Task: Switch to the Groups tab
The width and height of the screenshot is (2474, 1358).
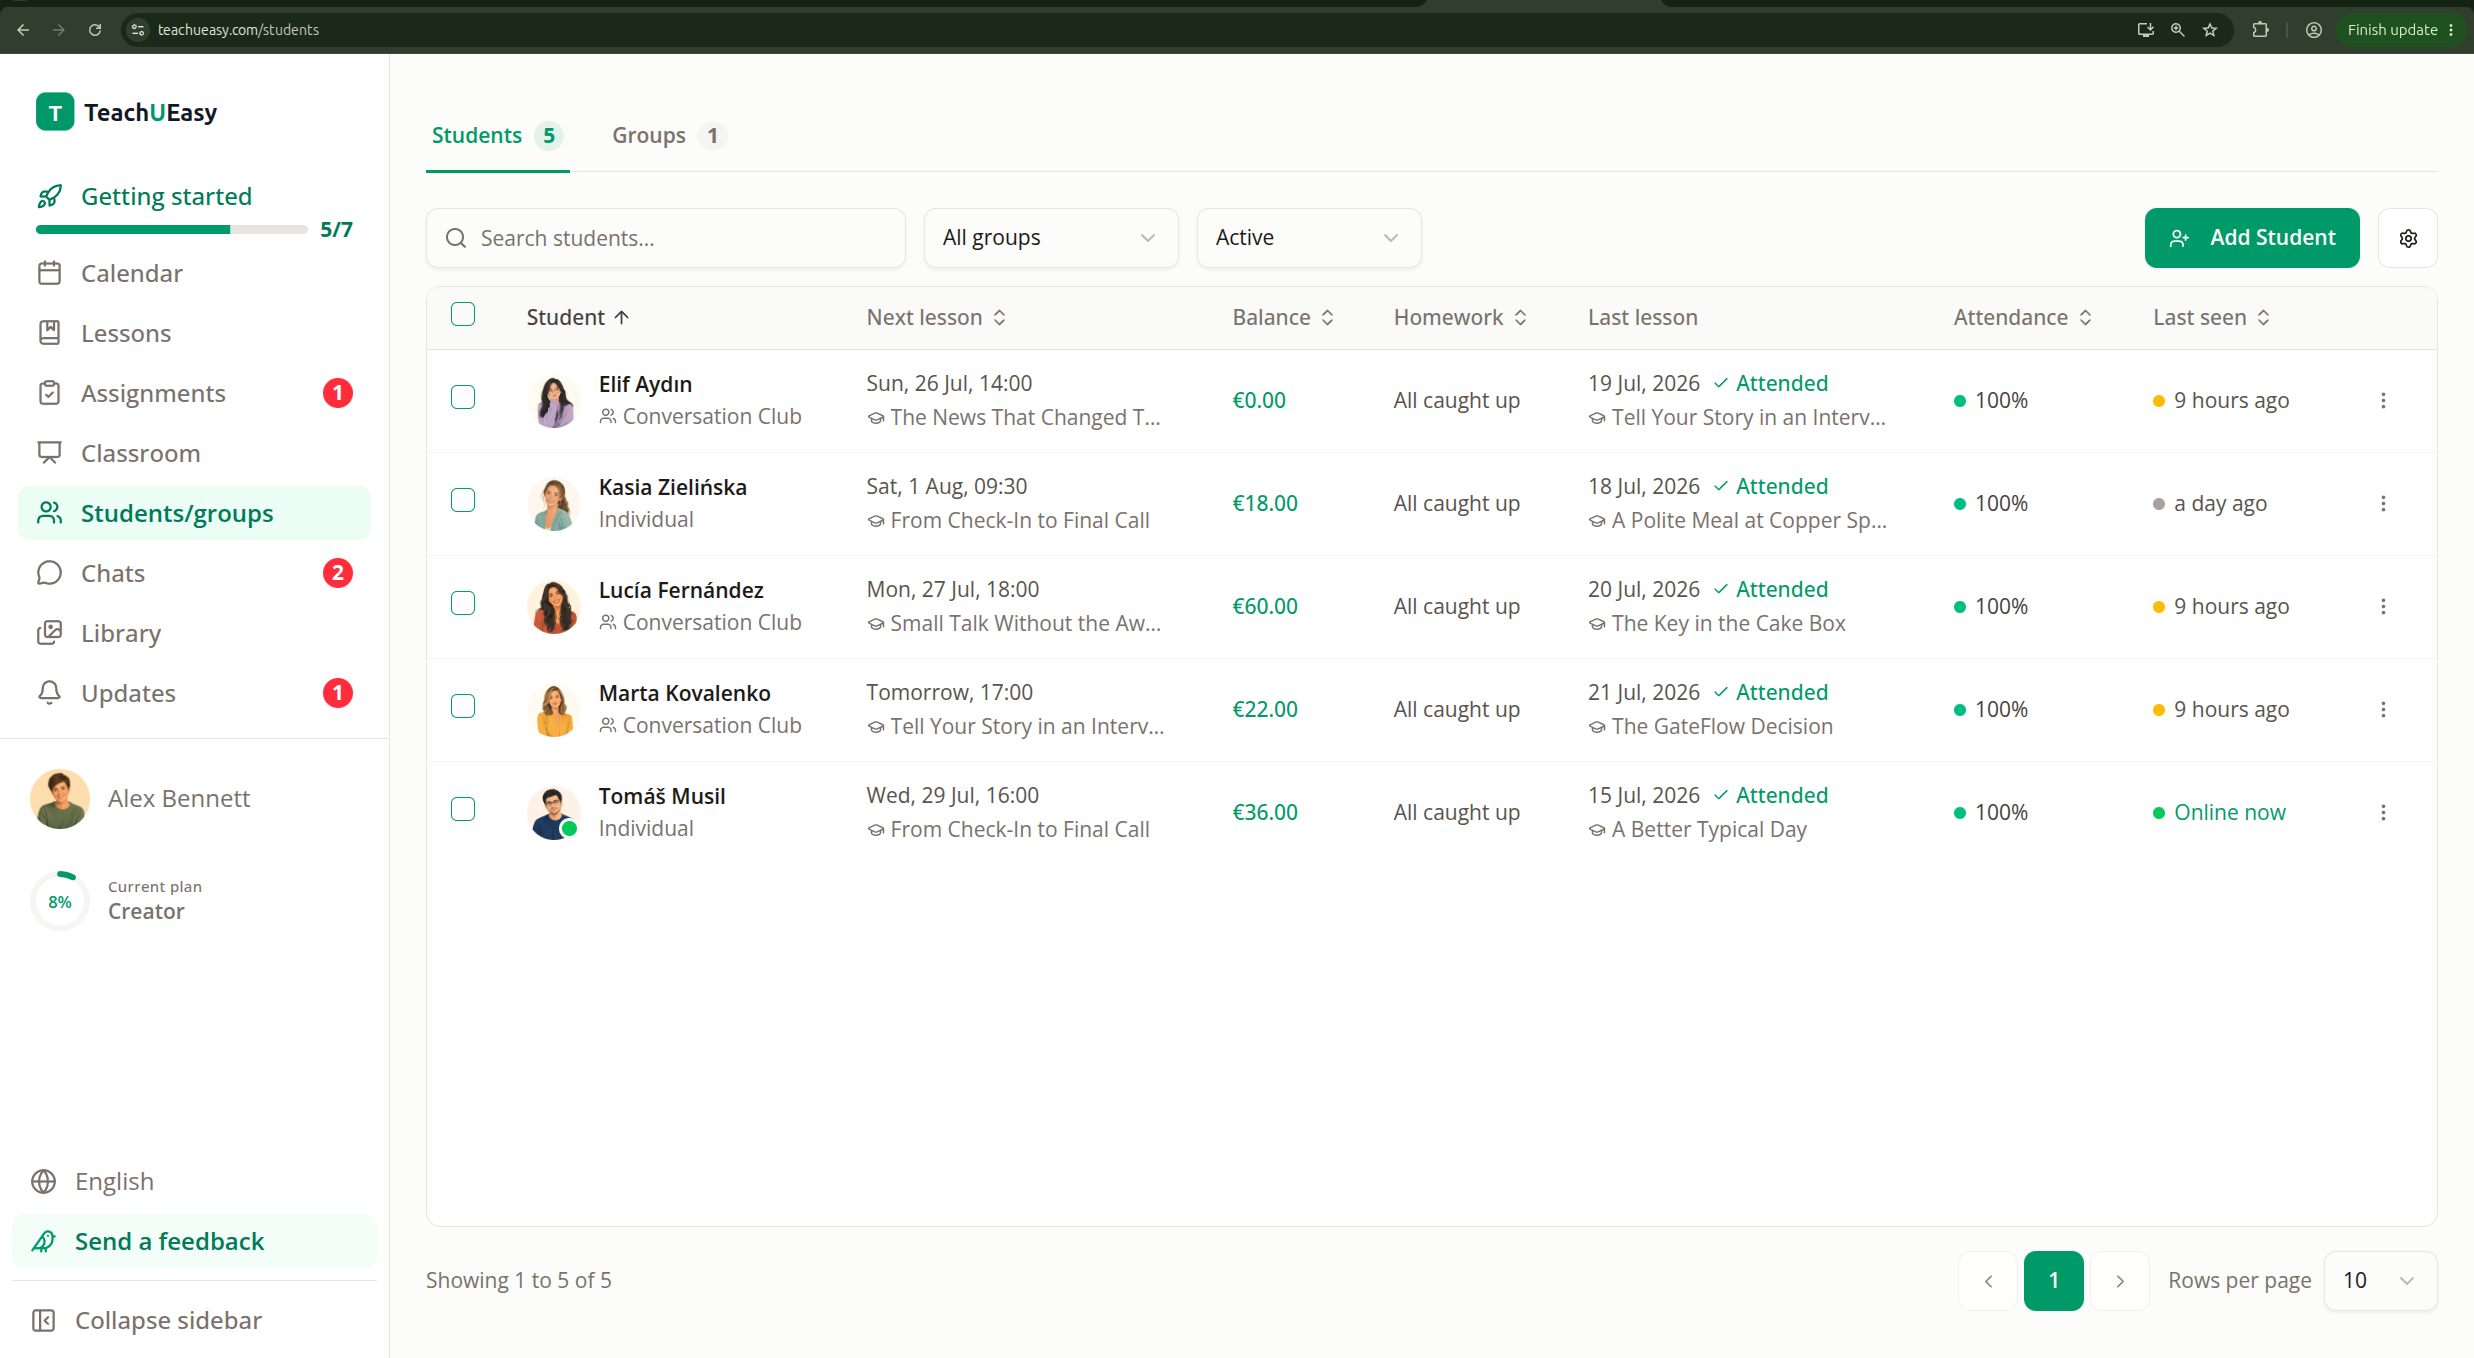Action: coord(668,135)
